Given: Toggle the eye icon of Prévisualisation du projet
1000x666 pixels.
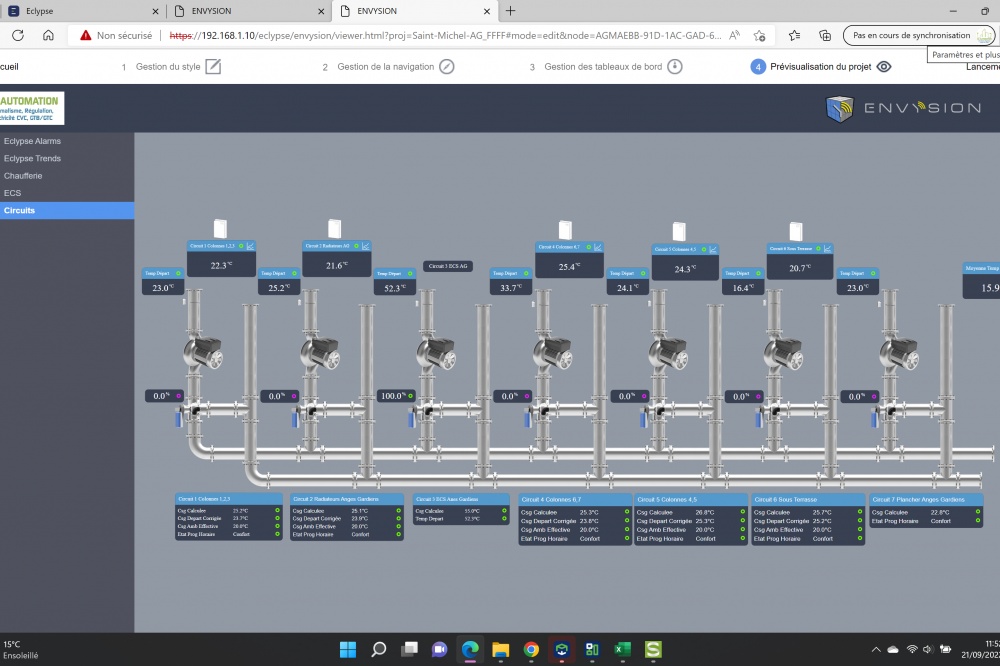Looking at the screenshot, I should coord(884,66).
